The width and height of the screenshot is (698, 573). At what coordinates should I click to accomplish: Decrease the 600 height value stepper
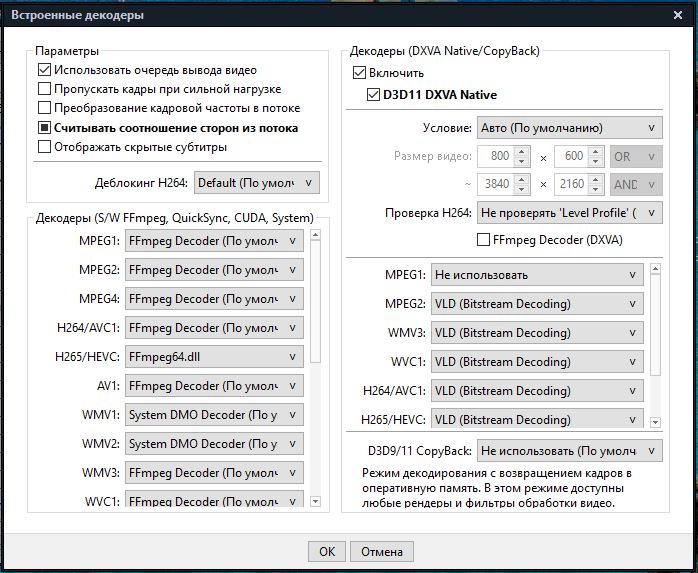click(x=596, y=162)
